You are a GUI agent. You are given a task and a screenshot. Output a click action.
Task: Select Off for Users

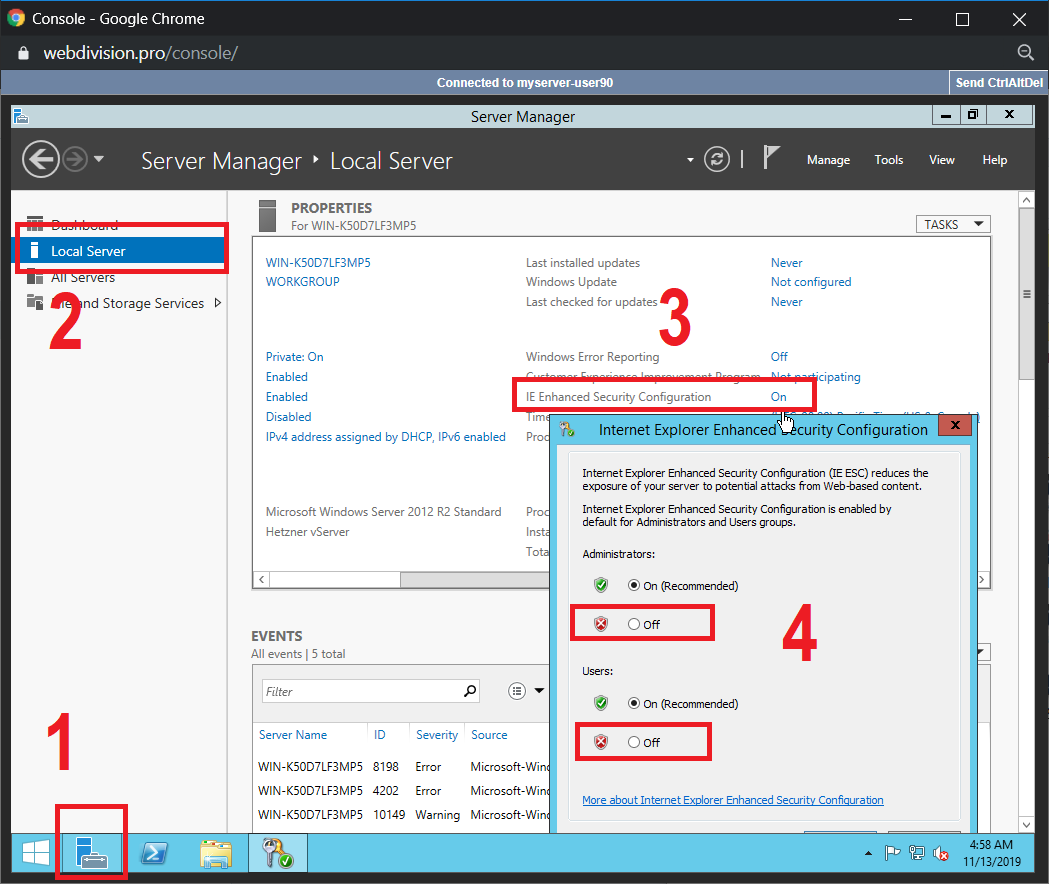coord(634,742)
